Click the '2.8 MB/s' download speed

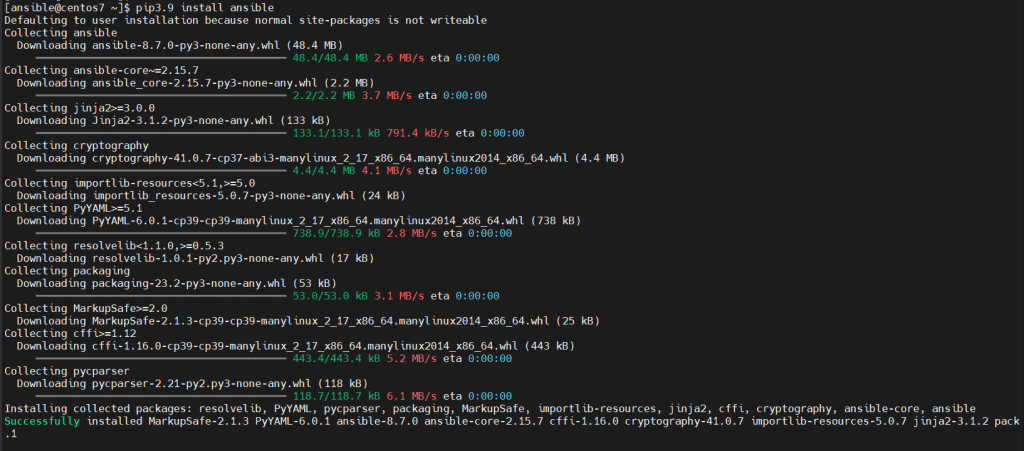pos(411,233)
